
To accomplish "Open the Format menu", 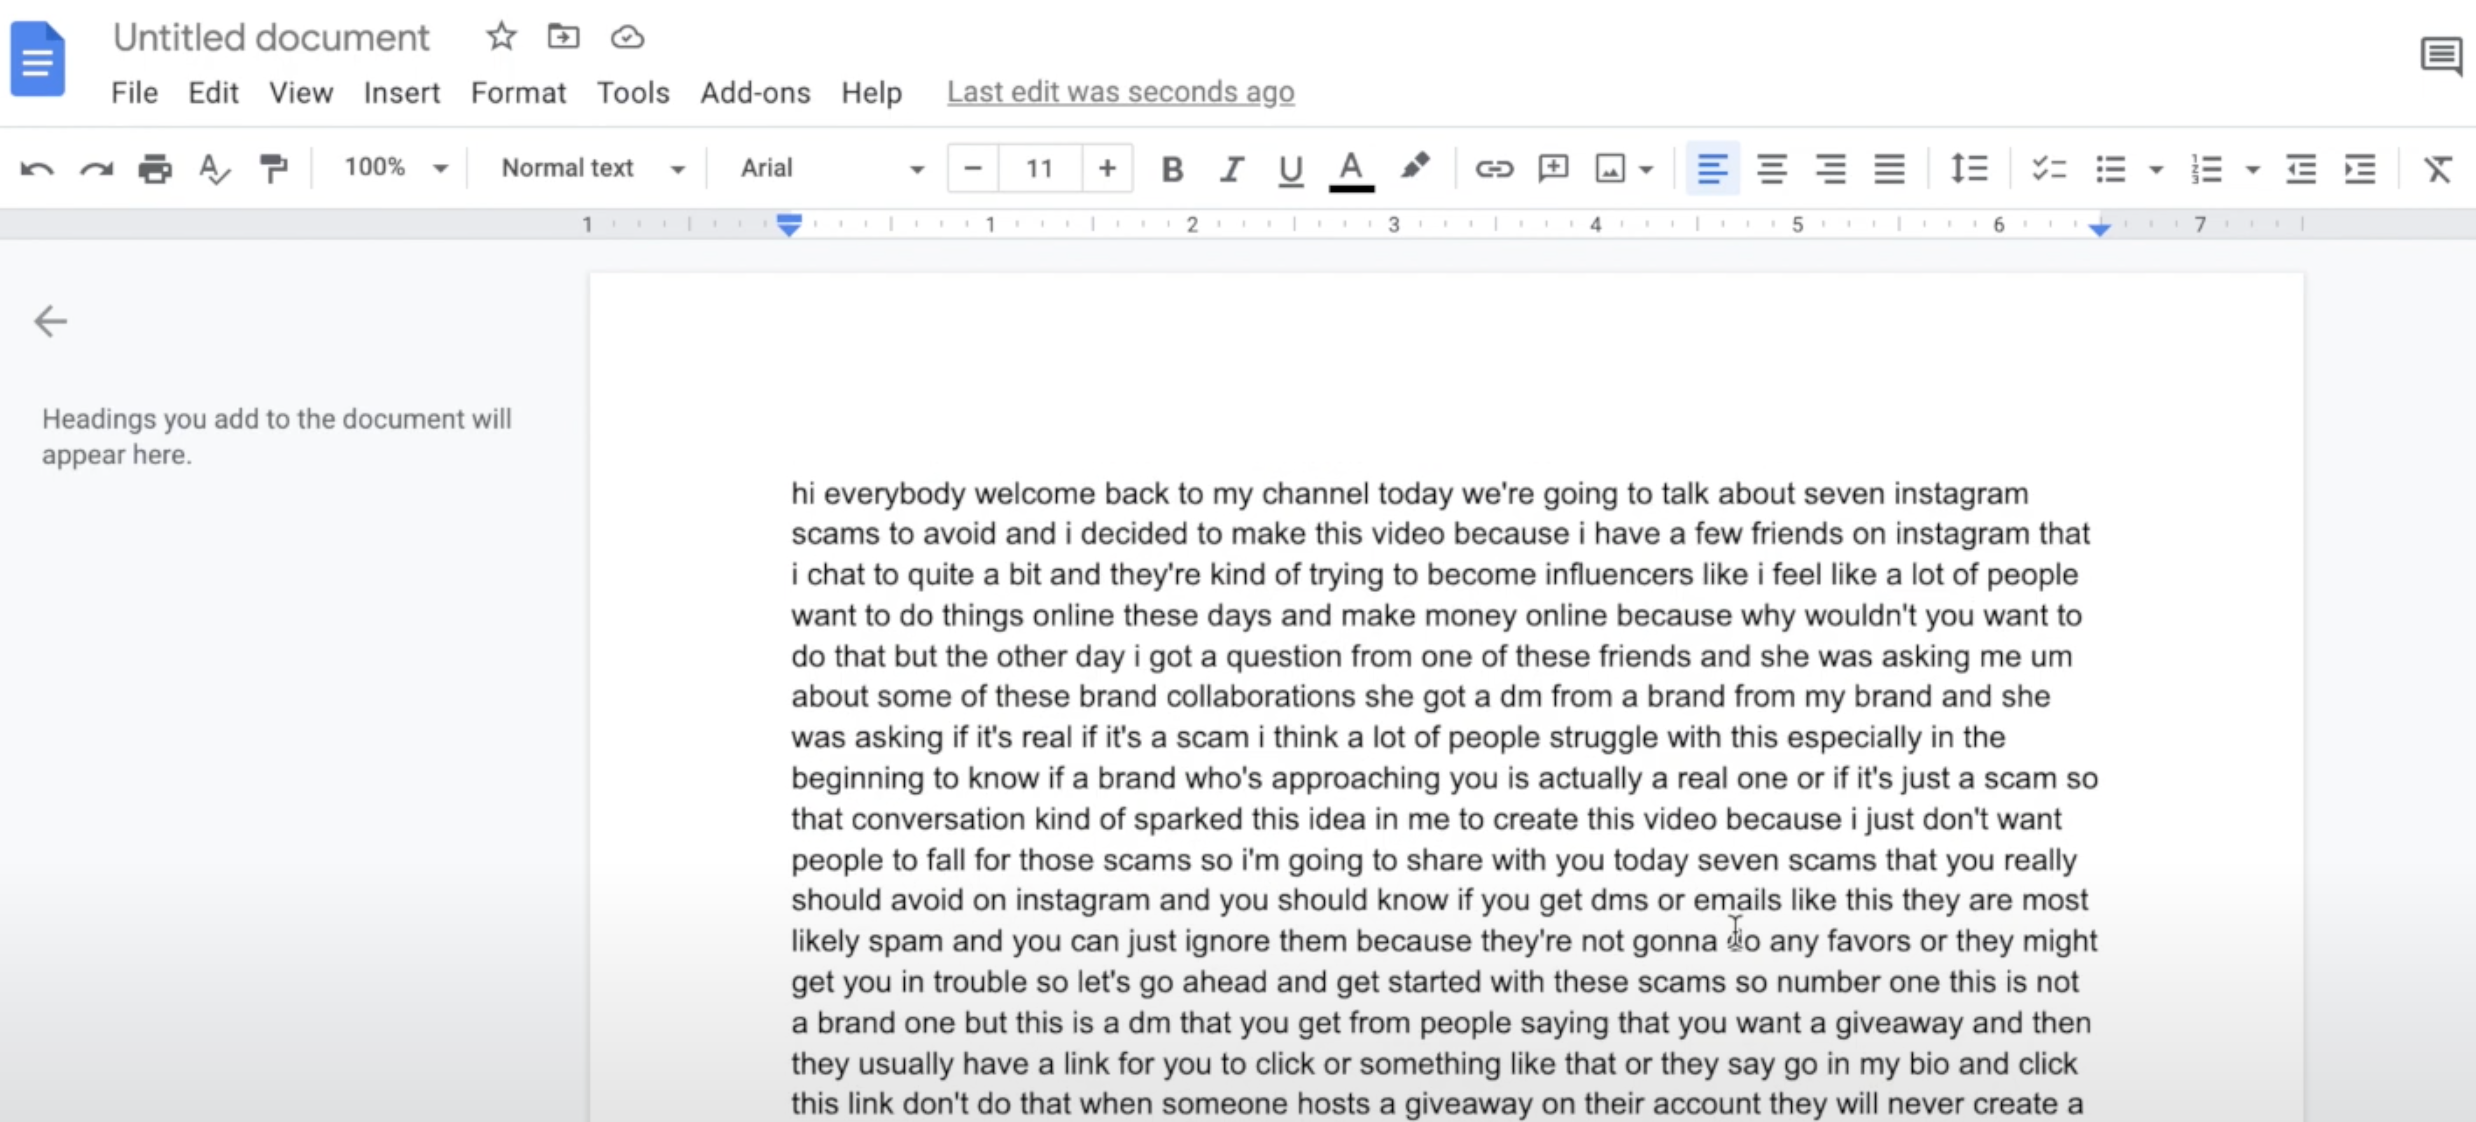I will pyautogui.click(x=518, y=93).
